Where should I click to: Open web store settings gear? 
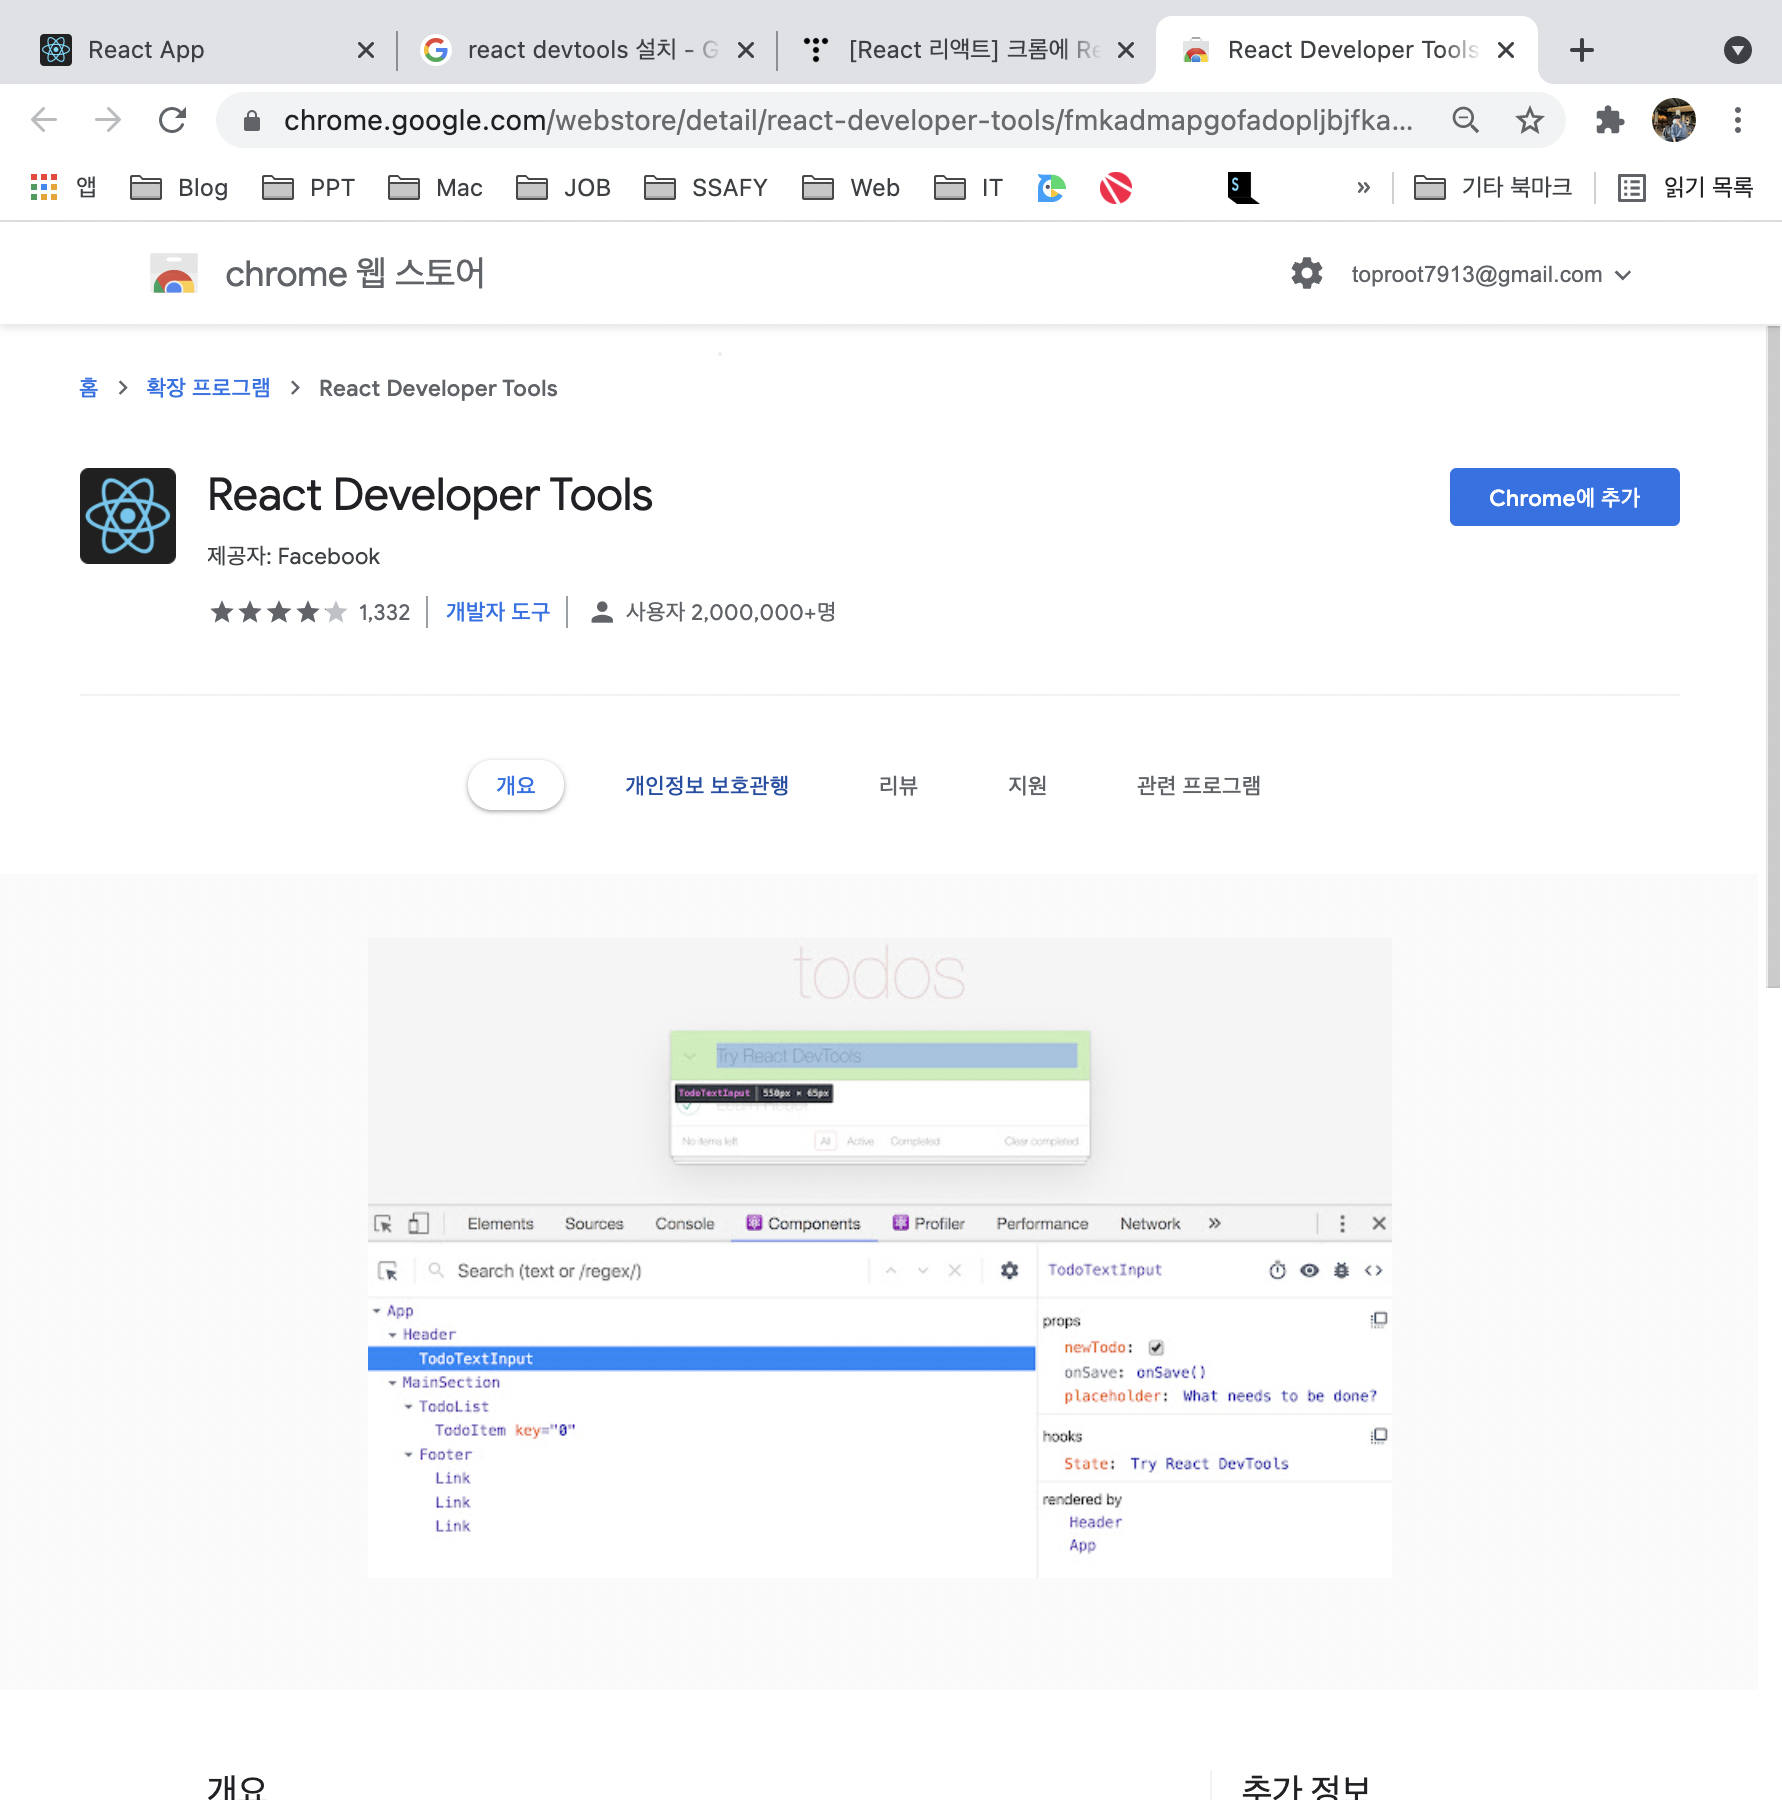pos(1306,273)
